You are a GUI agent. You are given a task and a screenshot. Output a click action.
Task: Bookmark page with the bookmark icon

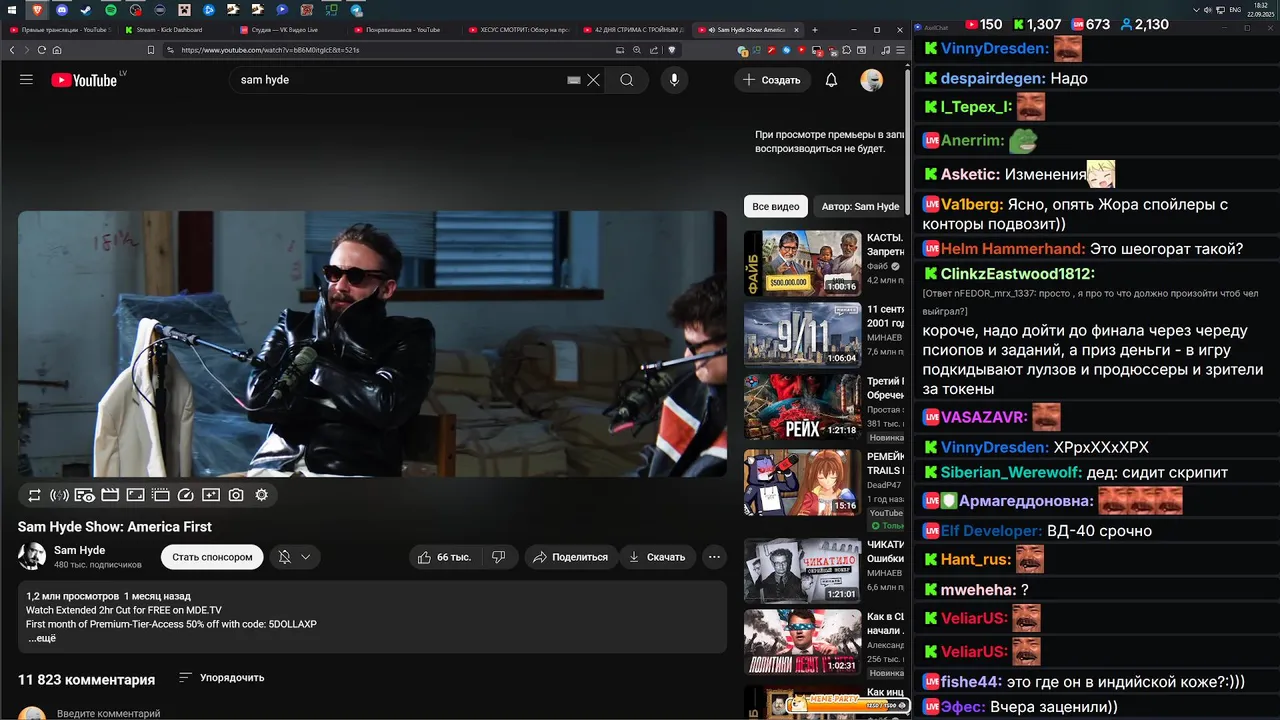(150, 50)
